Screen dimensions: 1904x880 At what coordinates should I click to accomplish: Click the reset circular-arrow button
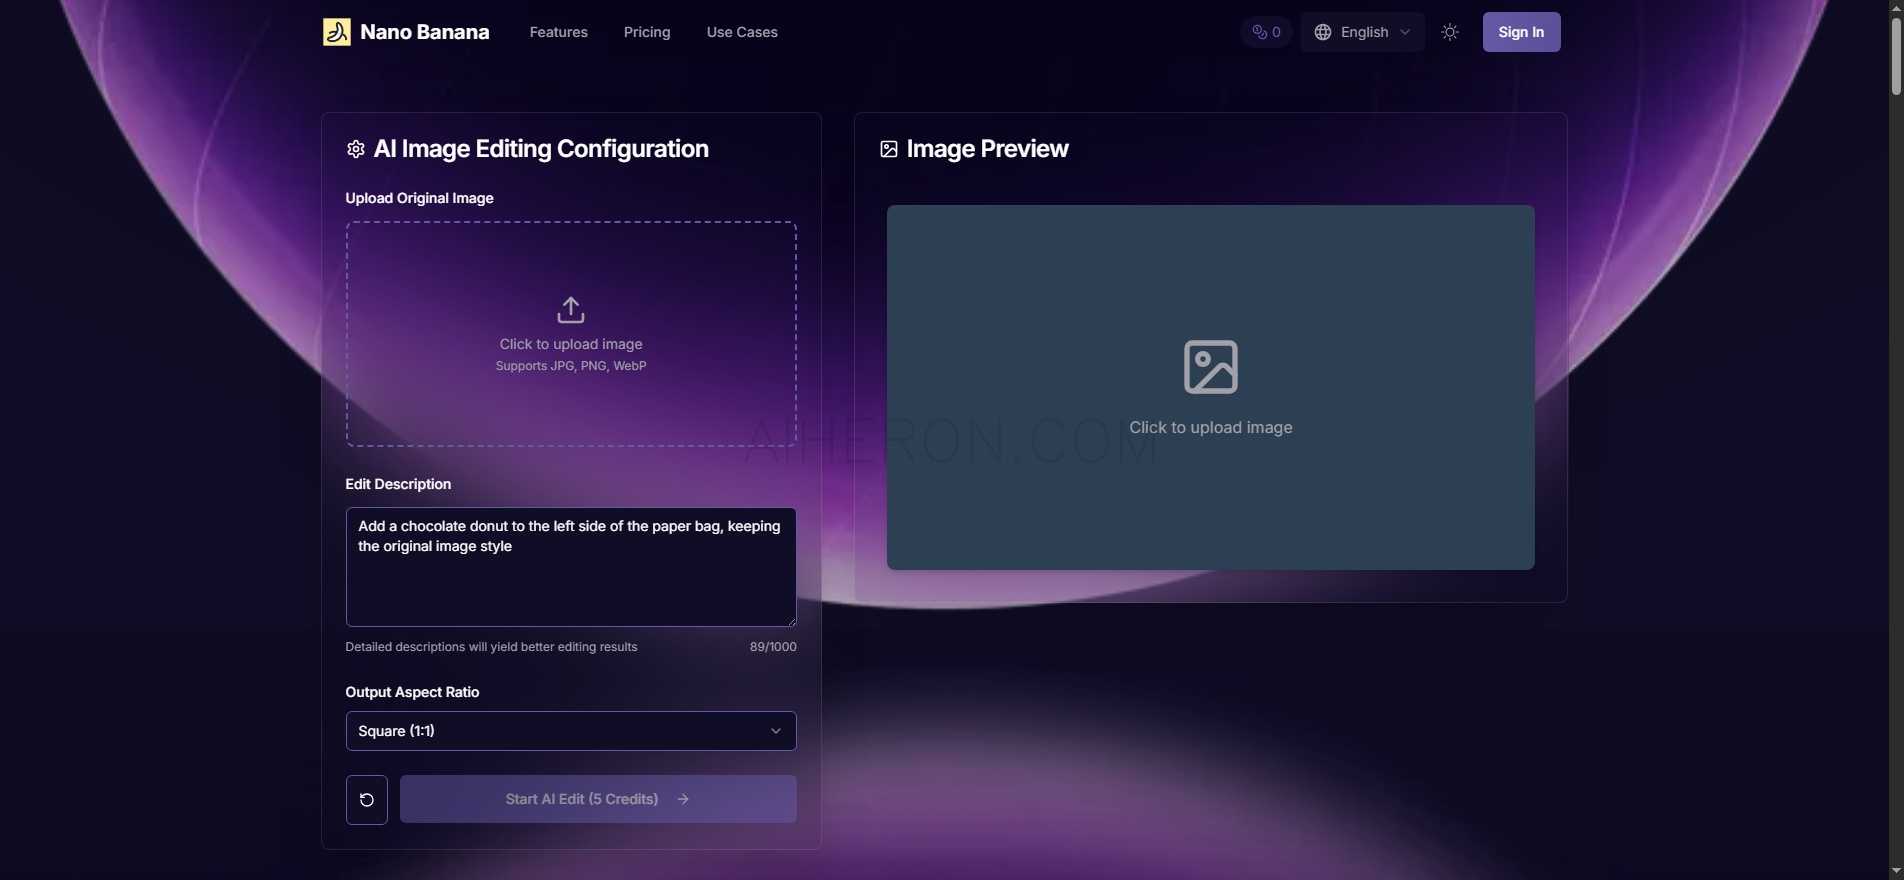click(367, 799)
